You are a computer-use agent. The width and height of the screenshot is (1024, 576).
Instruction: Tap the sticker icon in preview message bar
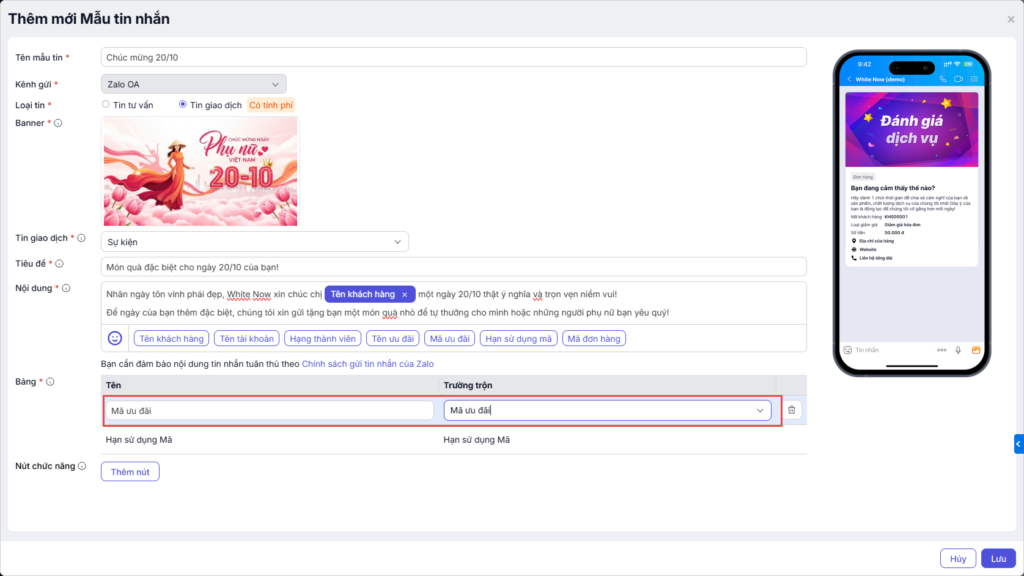coord(848,351)
